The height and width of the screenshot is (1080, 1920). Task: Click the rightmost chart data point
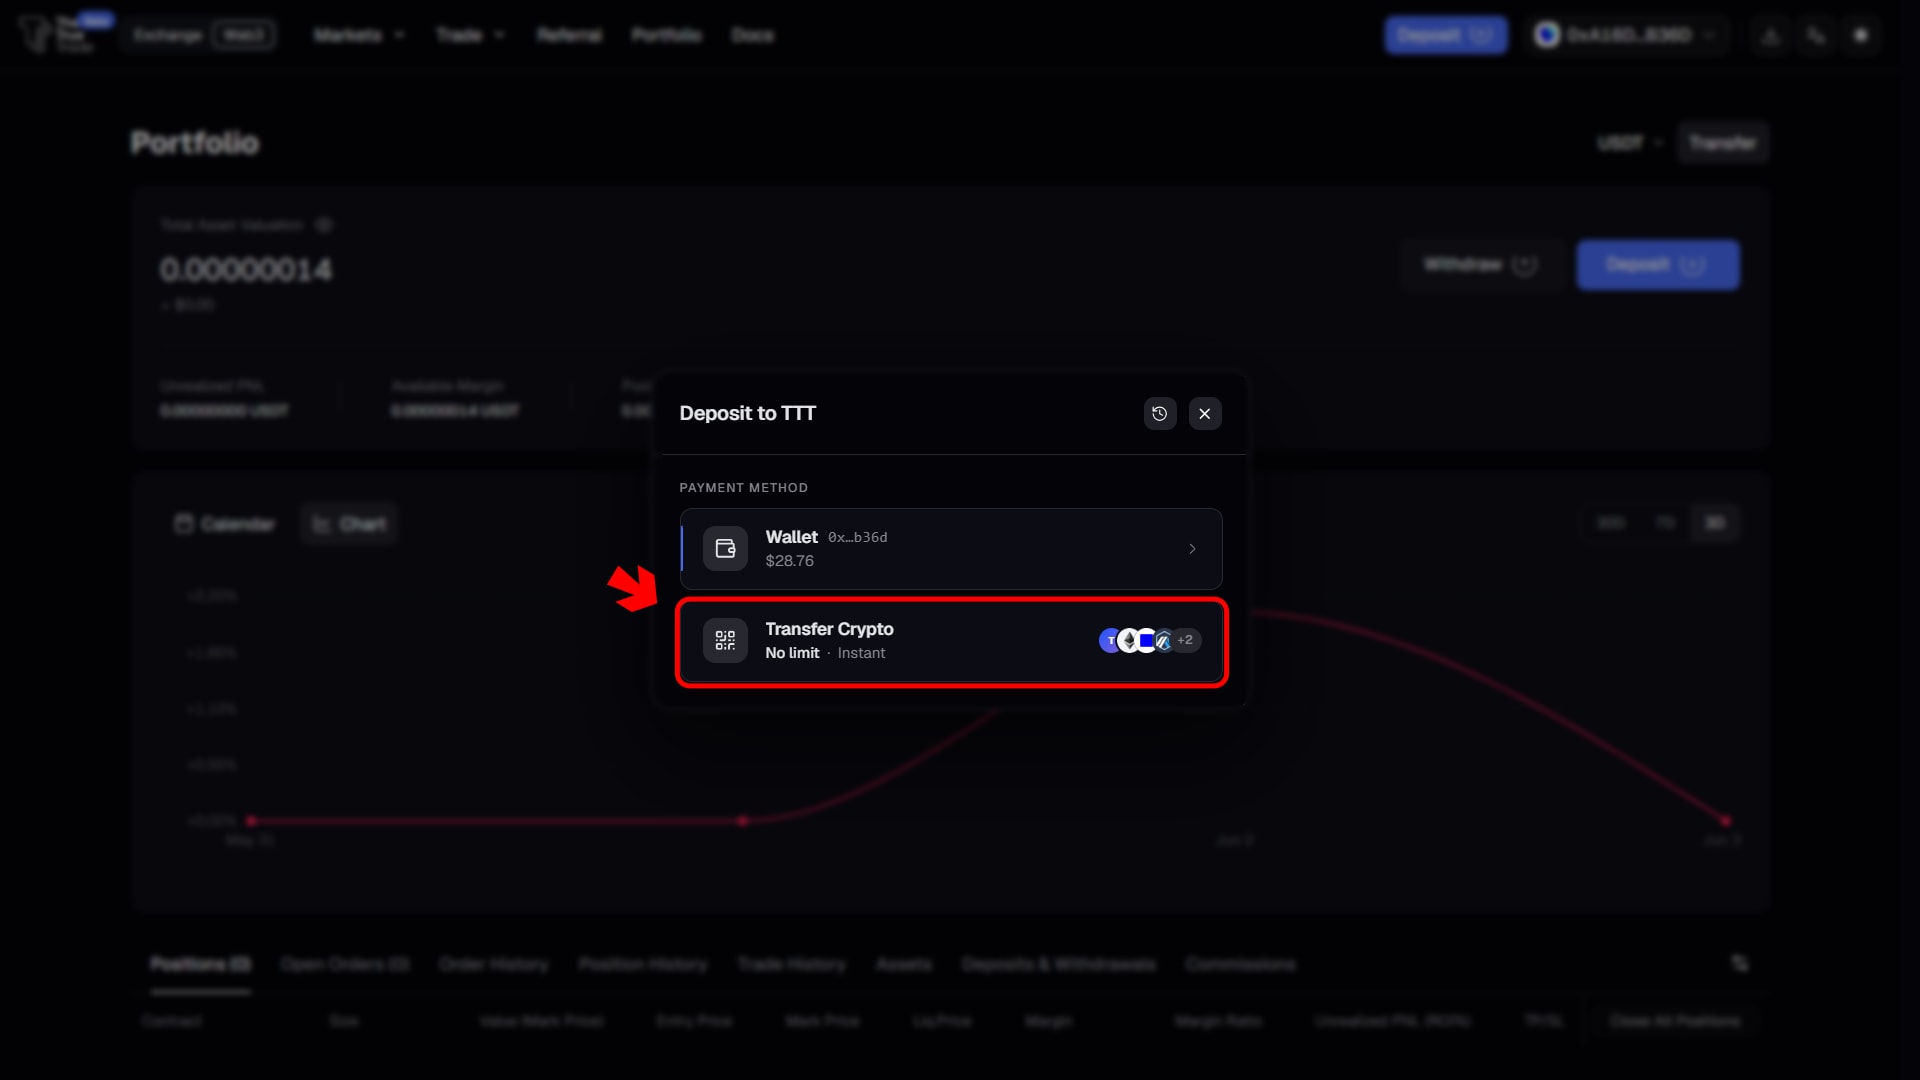click(1726, 821)
